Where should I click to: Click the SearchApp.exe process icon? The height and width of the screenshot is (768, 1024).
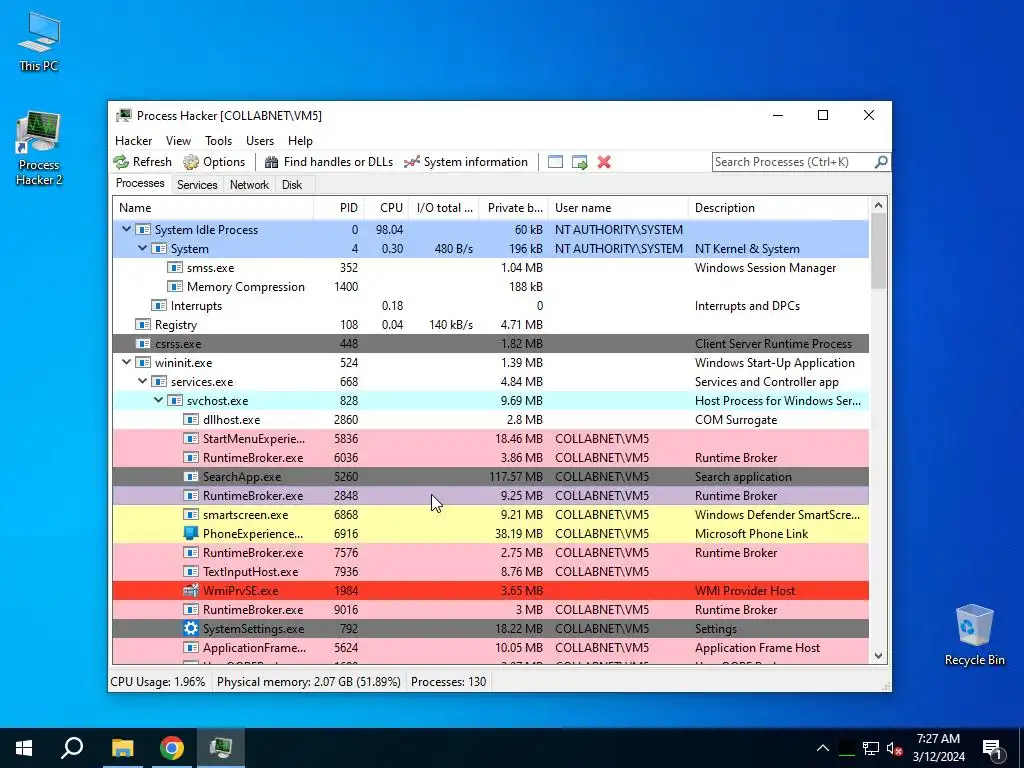191,477
